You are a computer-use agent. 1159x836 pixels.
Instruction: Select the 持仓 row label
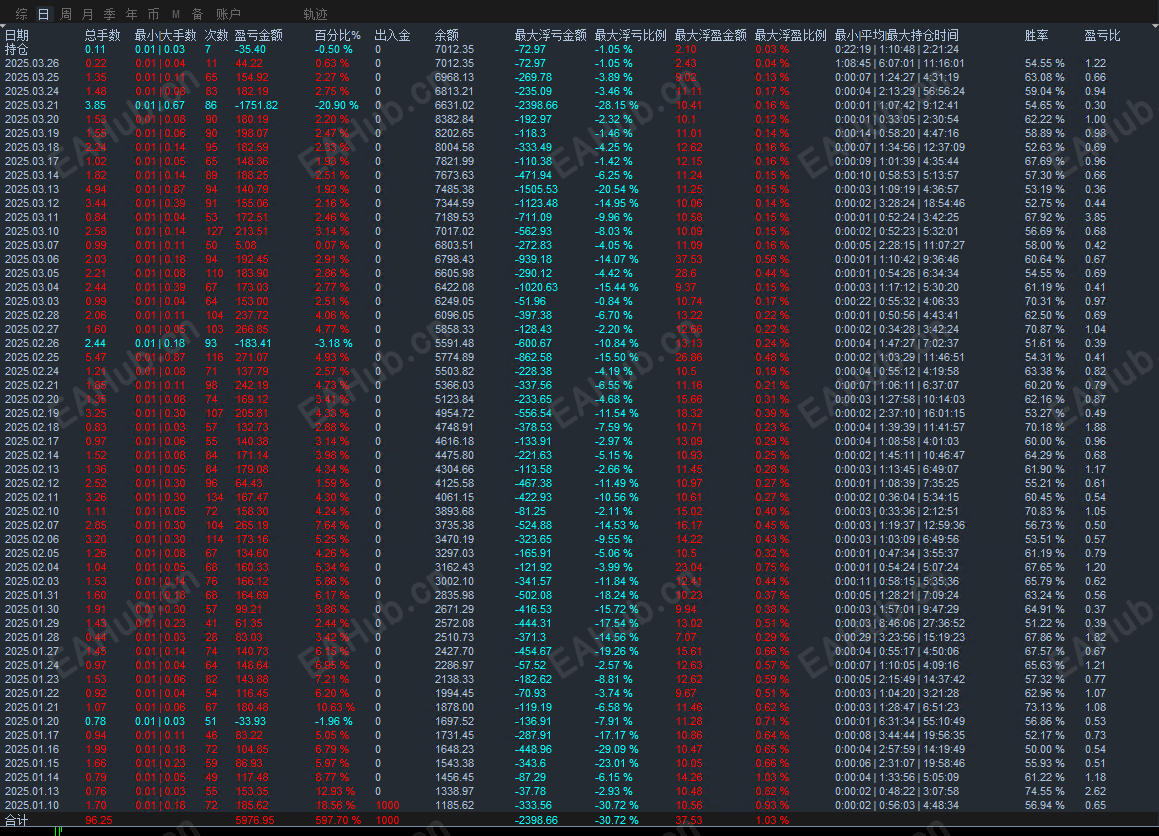click(x=16, y=49)
